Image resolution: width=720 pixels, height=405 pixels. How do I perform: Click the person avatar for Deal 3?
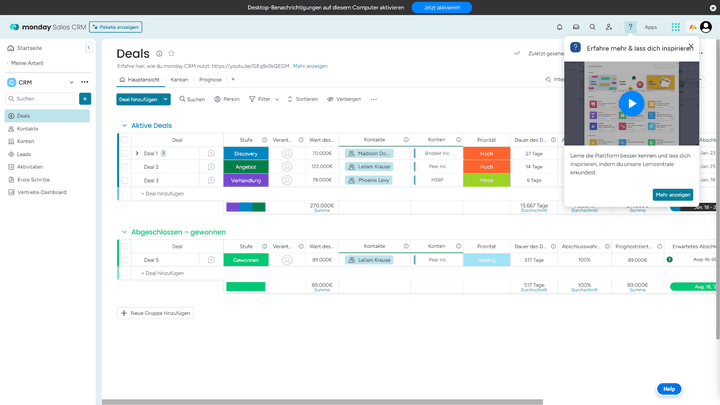[287, 180]
